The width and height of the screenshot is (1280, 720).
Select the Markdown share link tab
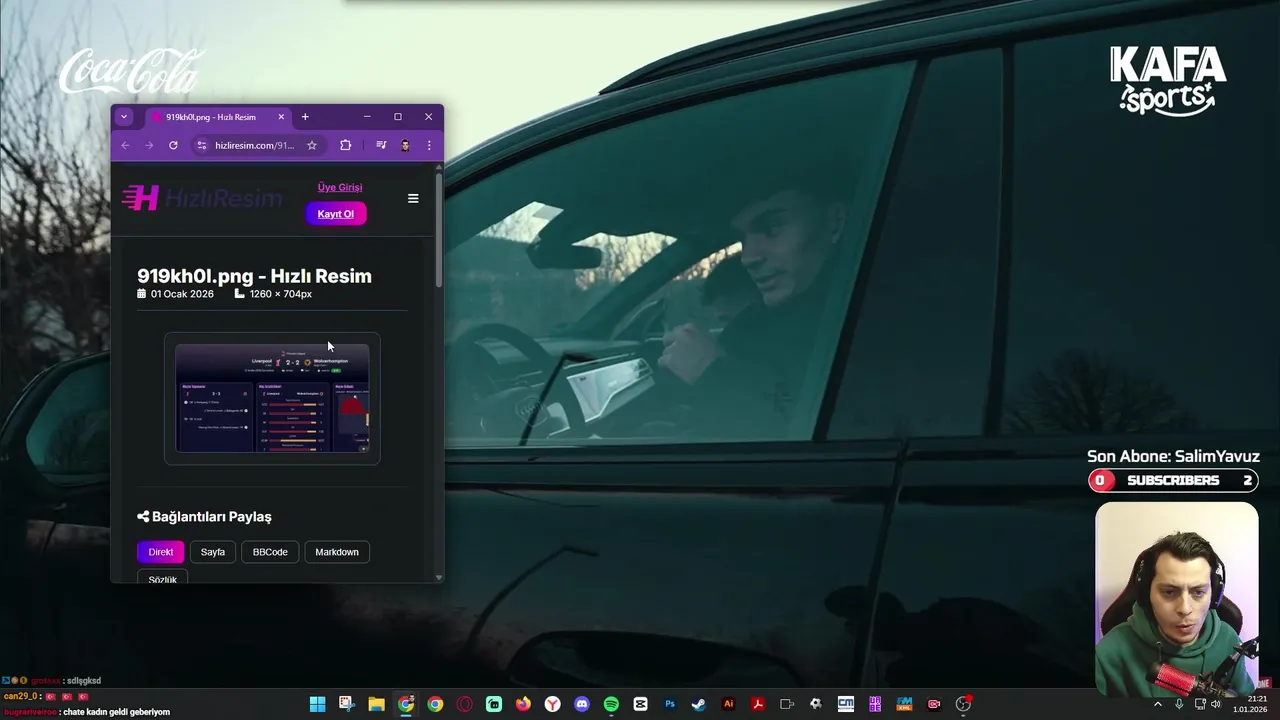pyautogui.click(x=337, y=552)
